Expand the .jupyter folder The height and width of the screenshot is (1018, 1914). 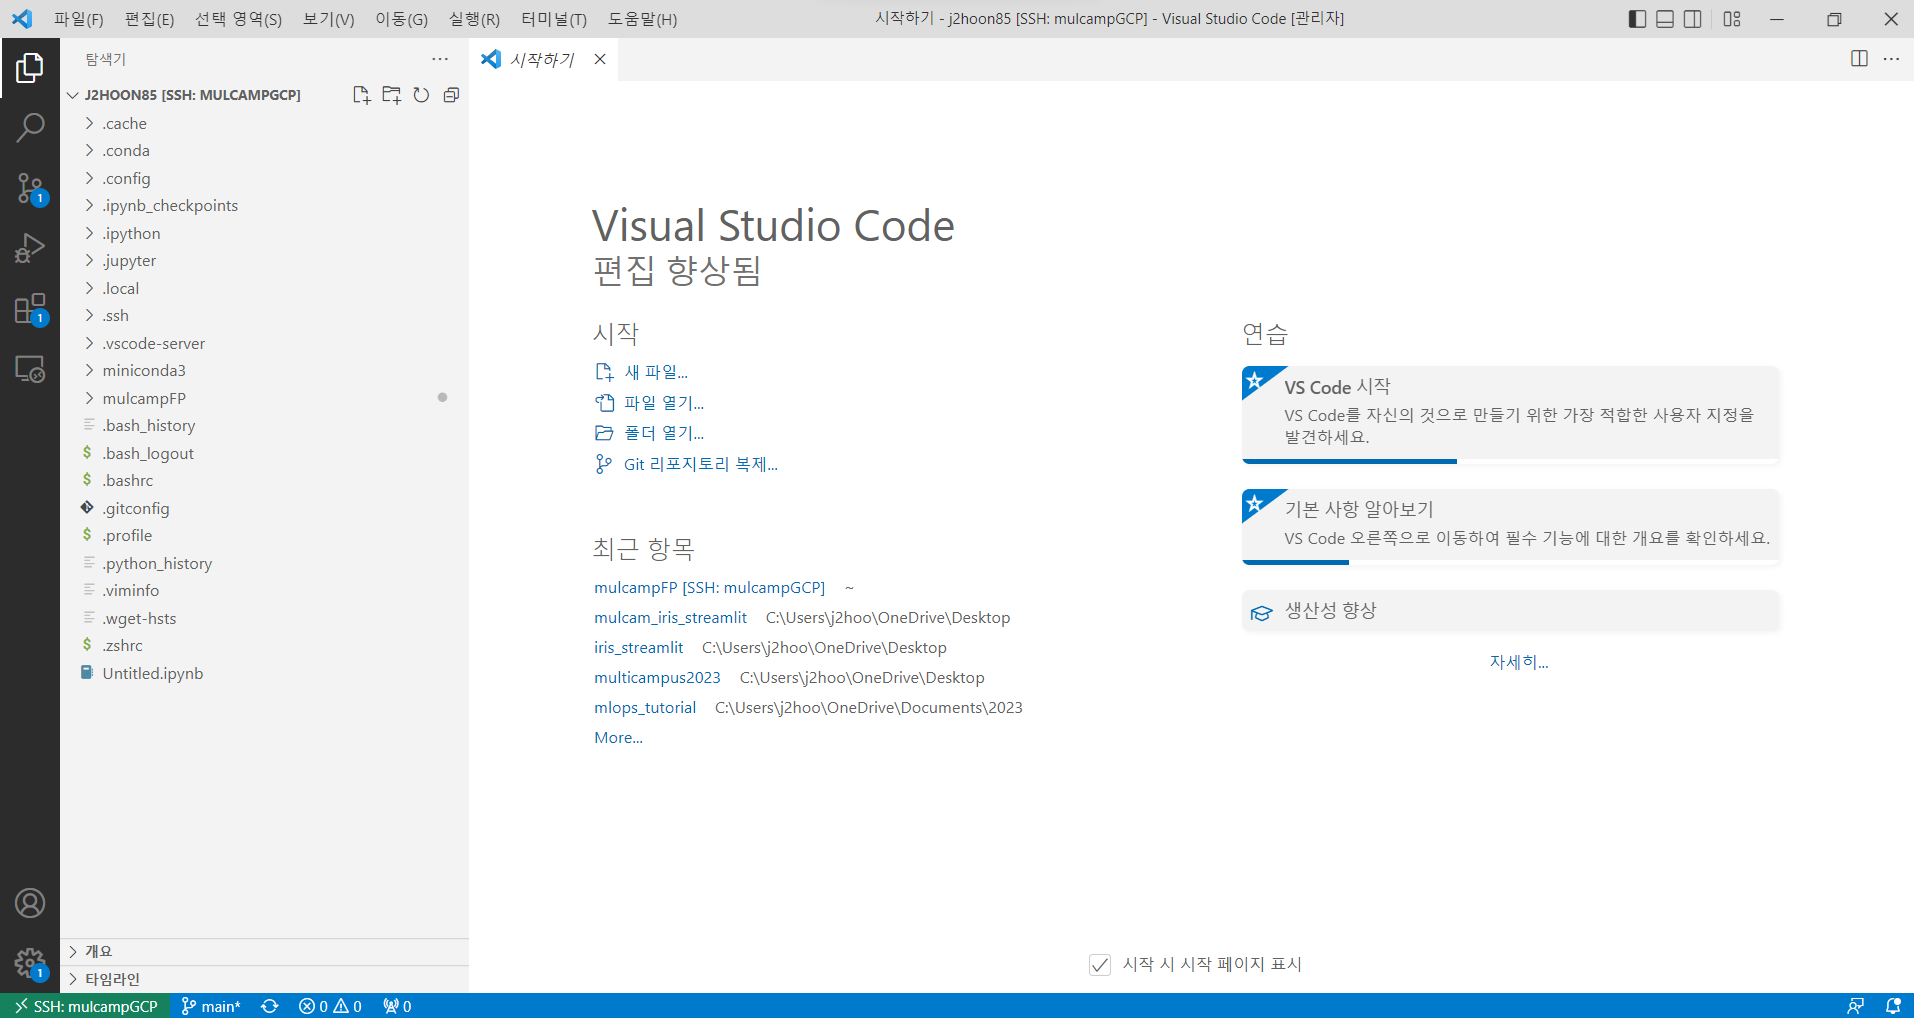[x=264, y=261]
